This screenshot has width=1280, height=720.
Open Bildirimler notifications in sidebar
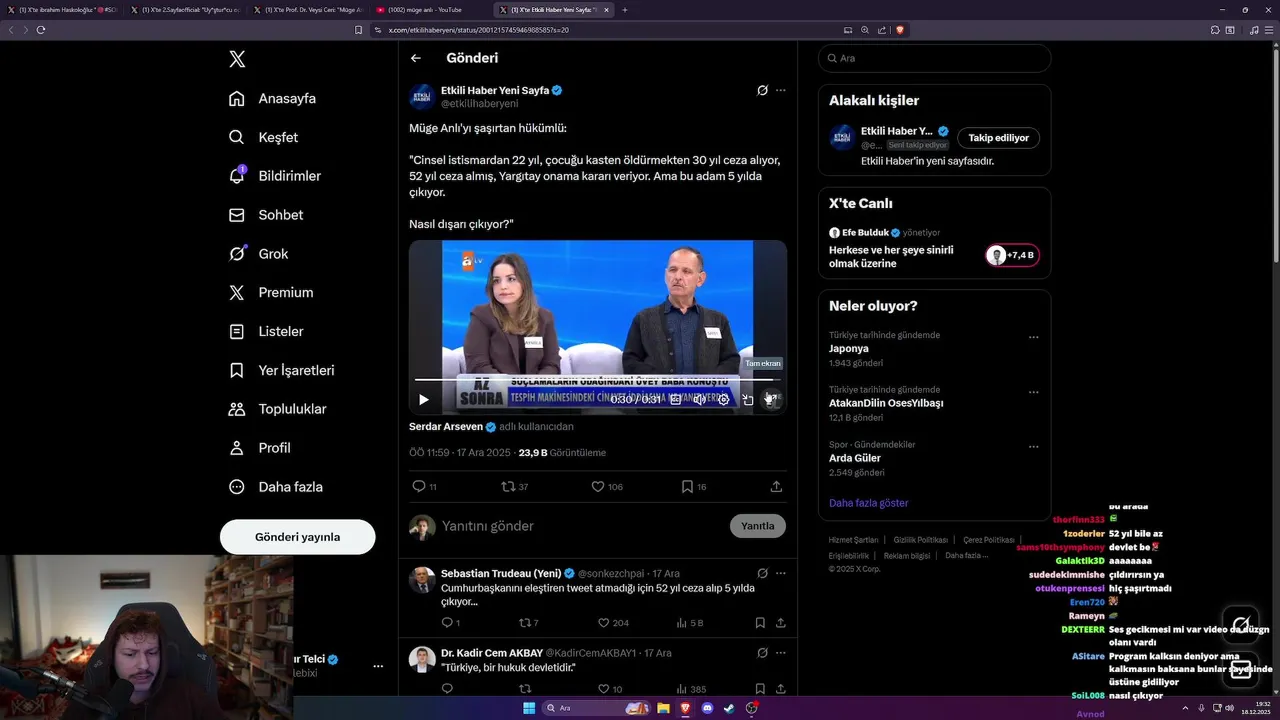pos(275,176)
